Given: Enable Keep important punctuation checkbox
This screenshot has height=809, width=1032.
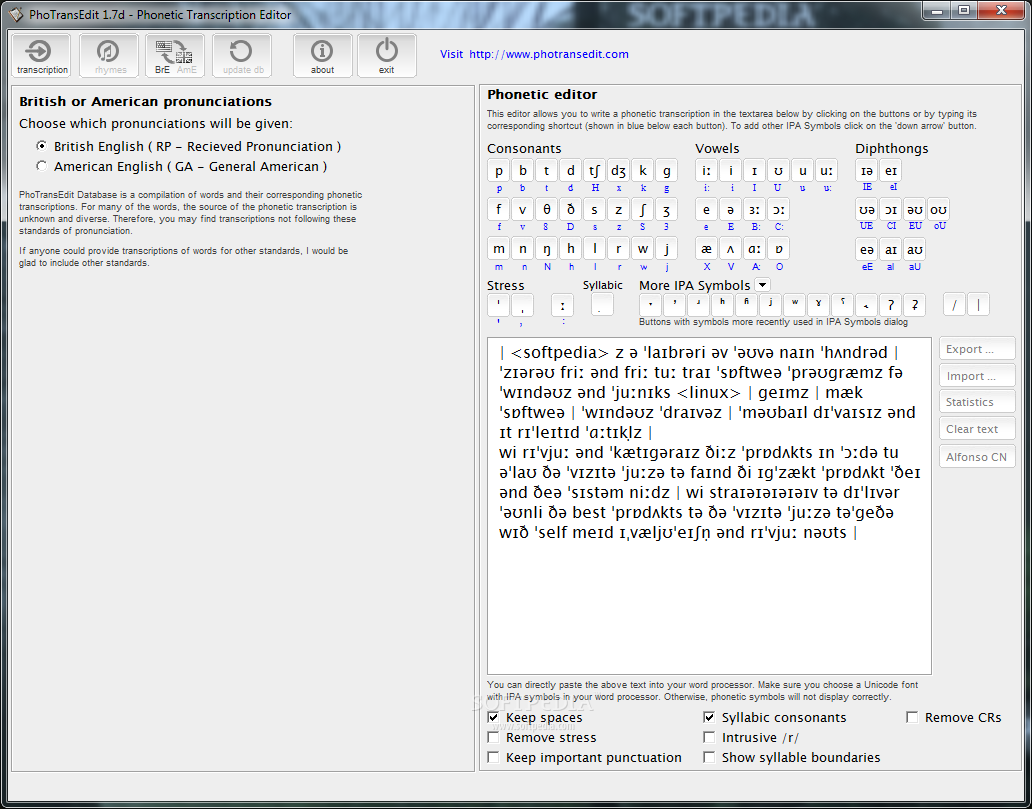Looking at the screenshot, I should click(x=493, y=757).
